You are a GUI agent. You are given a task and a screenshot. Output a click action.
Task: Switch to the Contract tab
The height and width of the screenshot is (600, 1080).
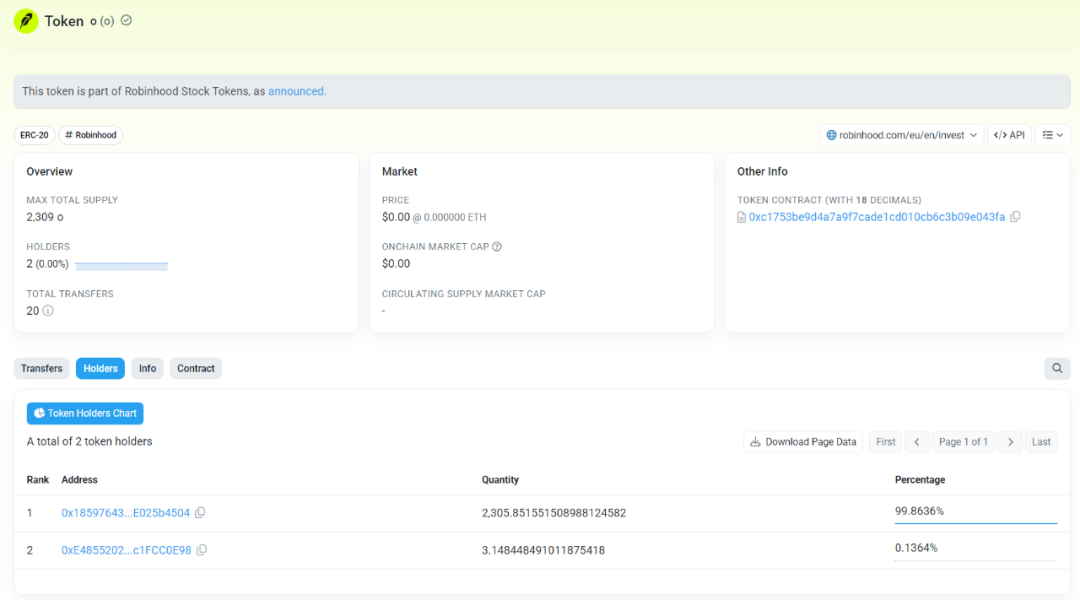[195, 369]
